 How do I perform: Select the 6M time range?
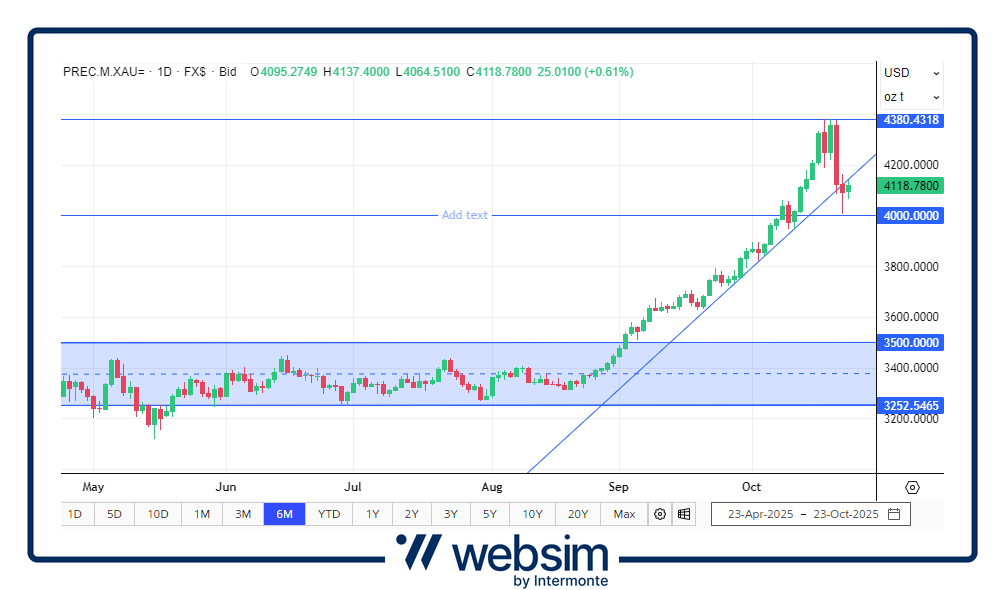coord(285,514)
